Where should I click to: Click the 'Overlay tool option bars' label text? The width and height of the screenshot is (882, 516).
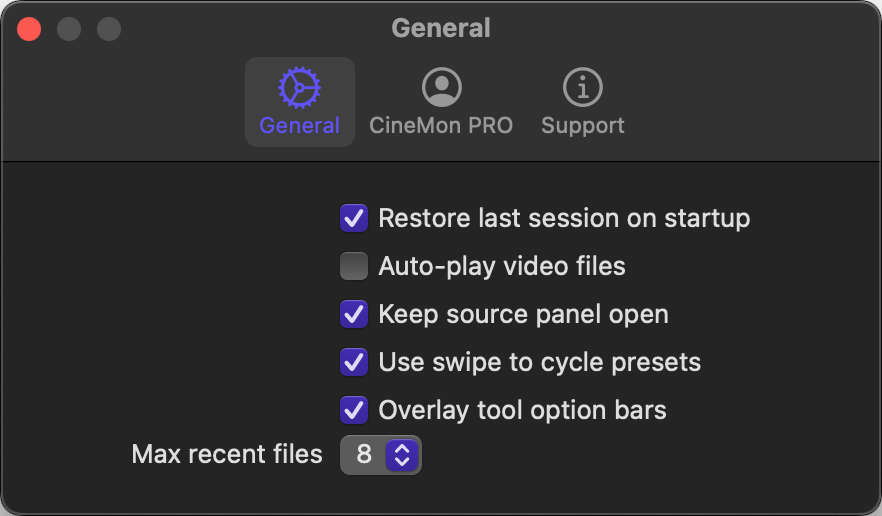coord(522,410)
